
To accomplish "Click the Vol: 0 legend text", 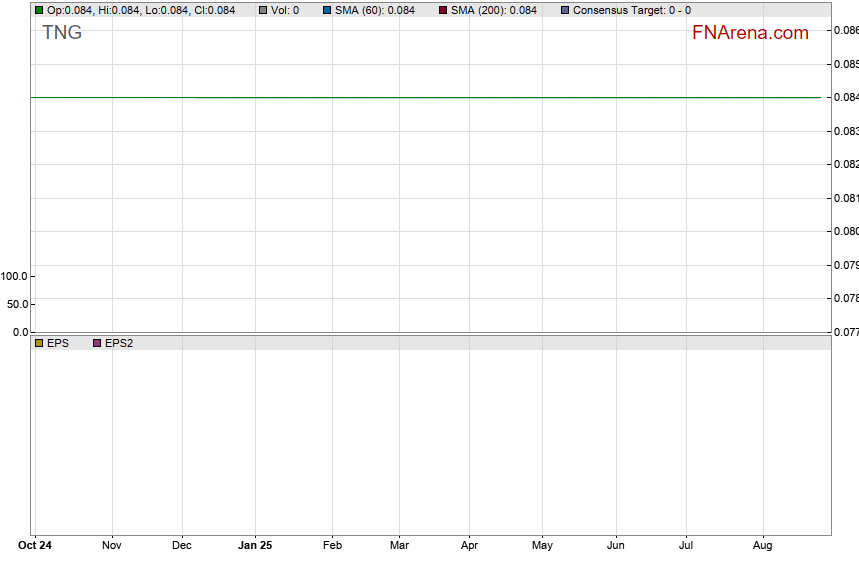I will 285,10.
